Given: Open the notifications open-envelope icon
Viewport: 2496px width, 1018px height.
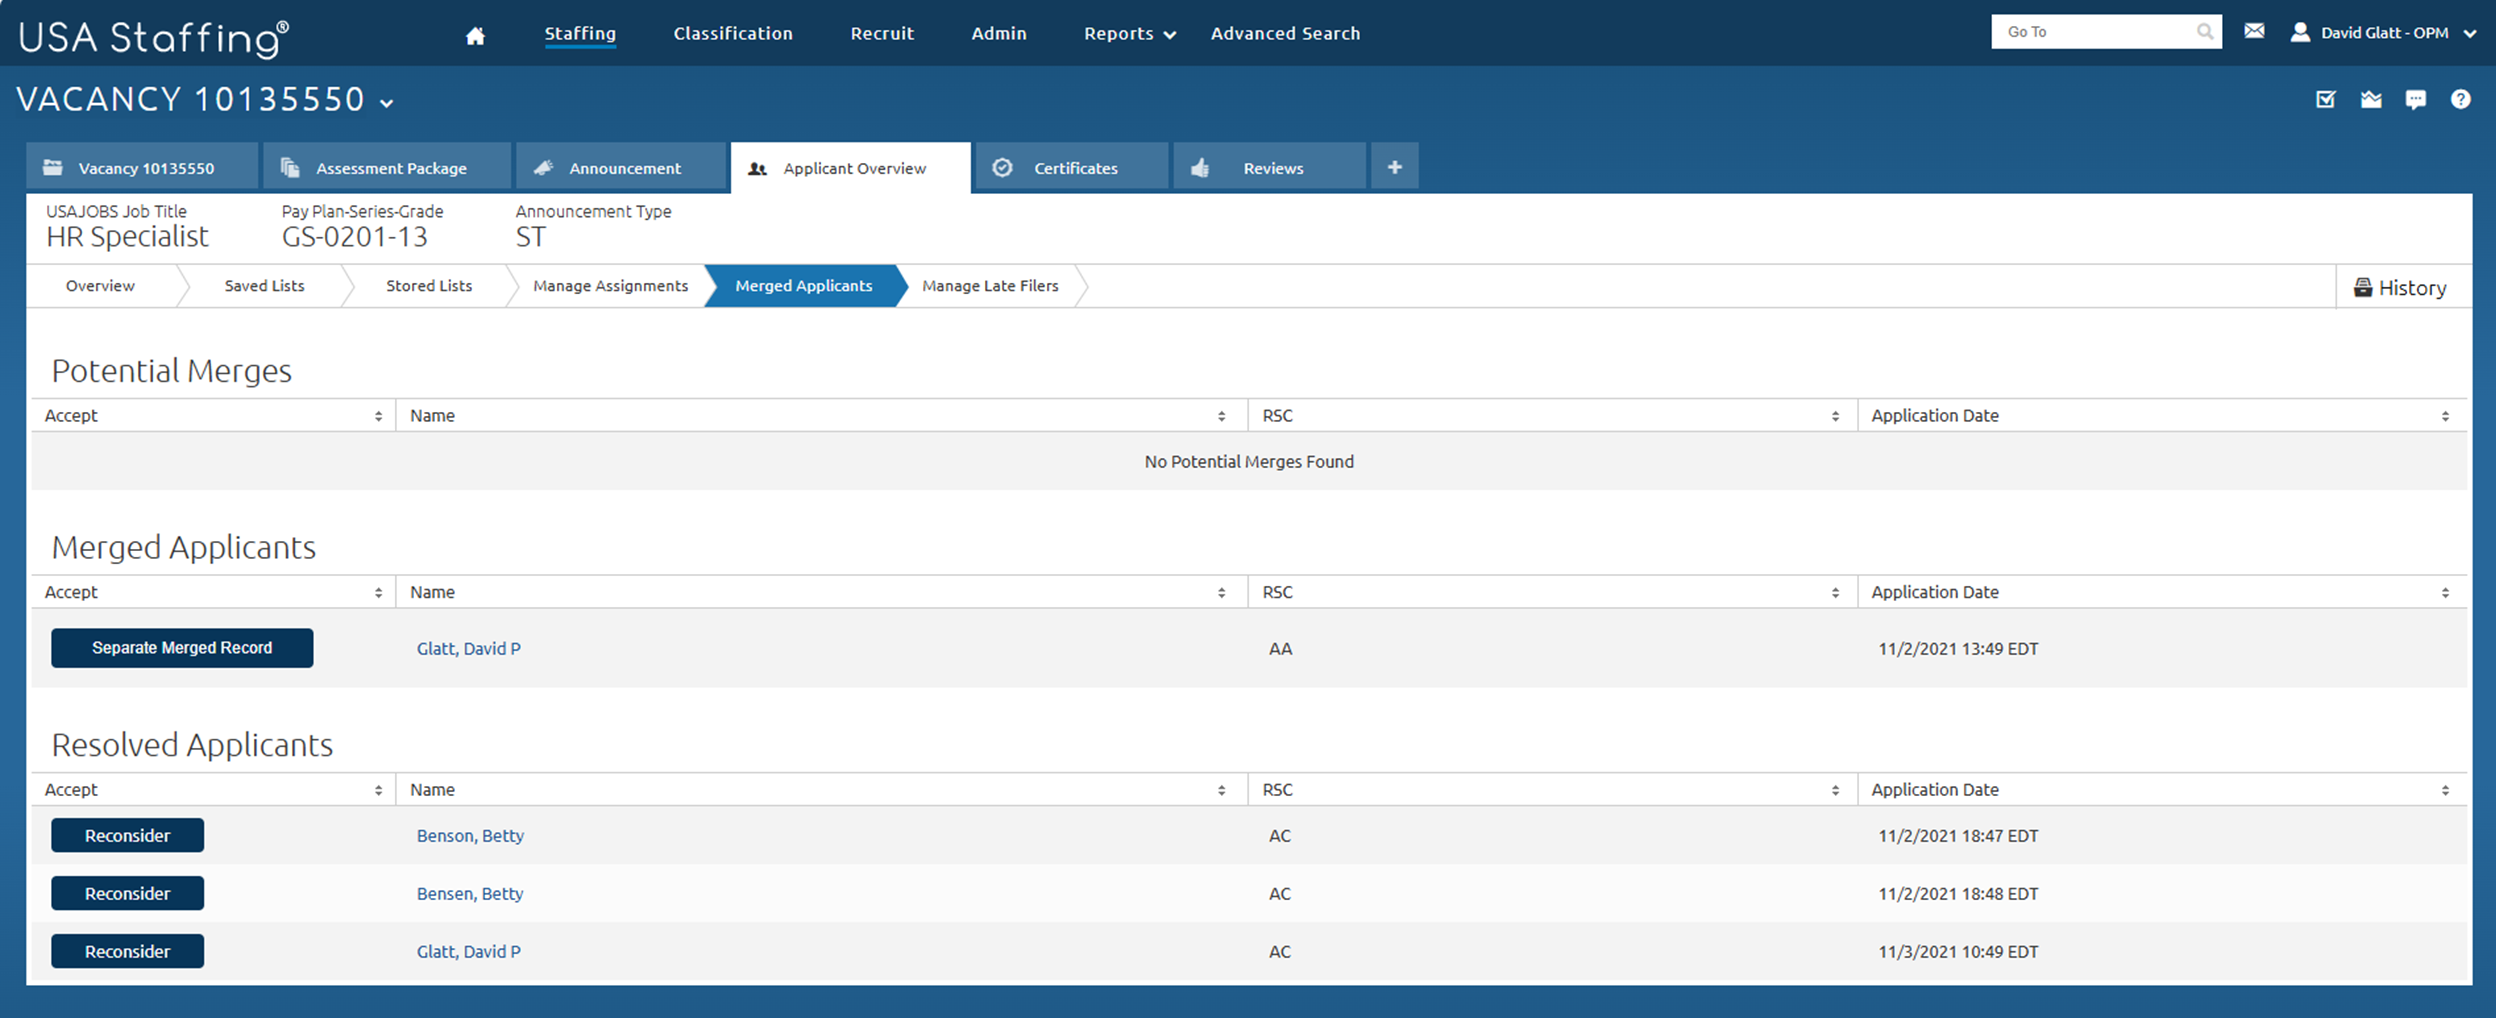Looking at the screenshot, I should (2371, 99).
